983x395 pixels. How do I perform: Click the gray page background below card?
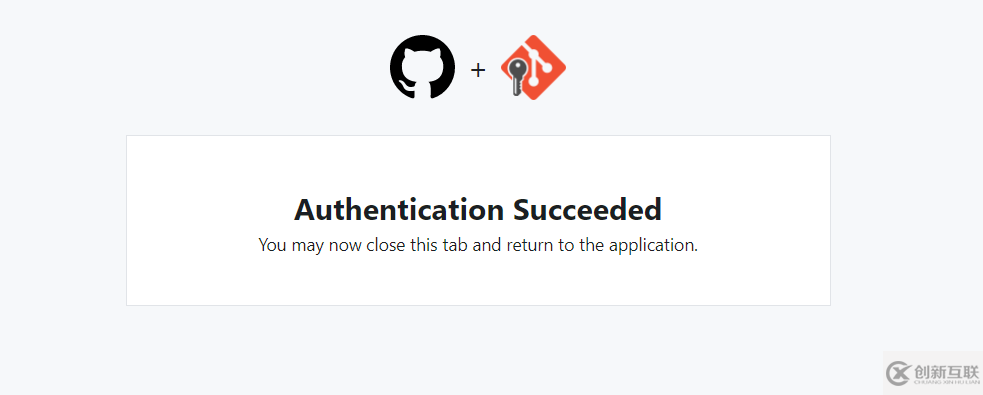(x=478, y=351)
